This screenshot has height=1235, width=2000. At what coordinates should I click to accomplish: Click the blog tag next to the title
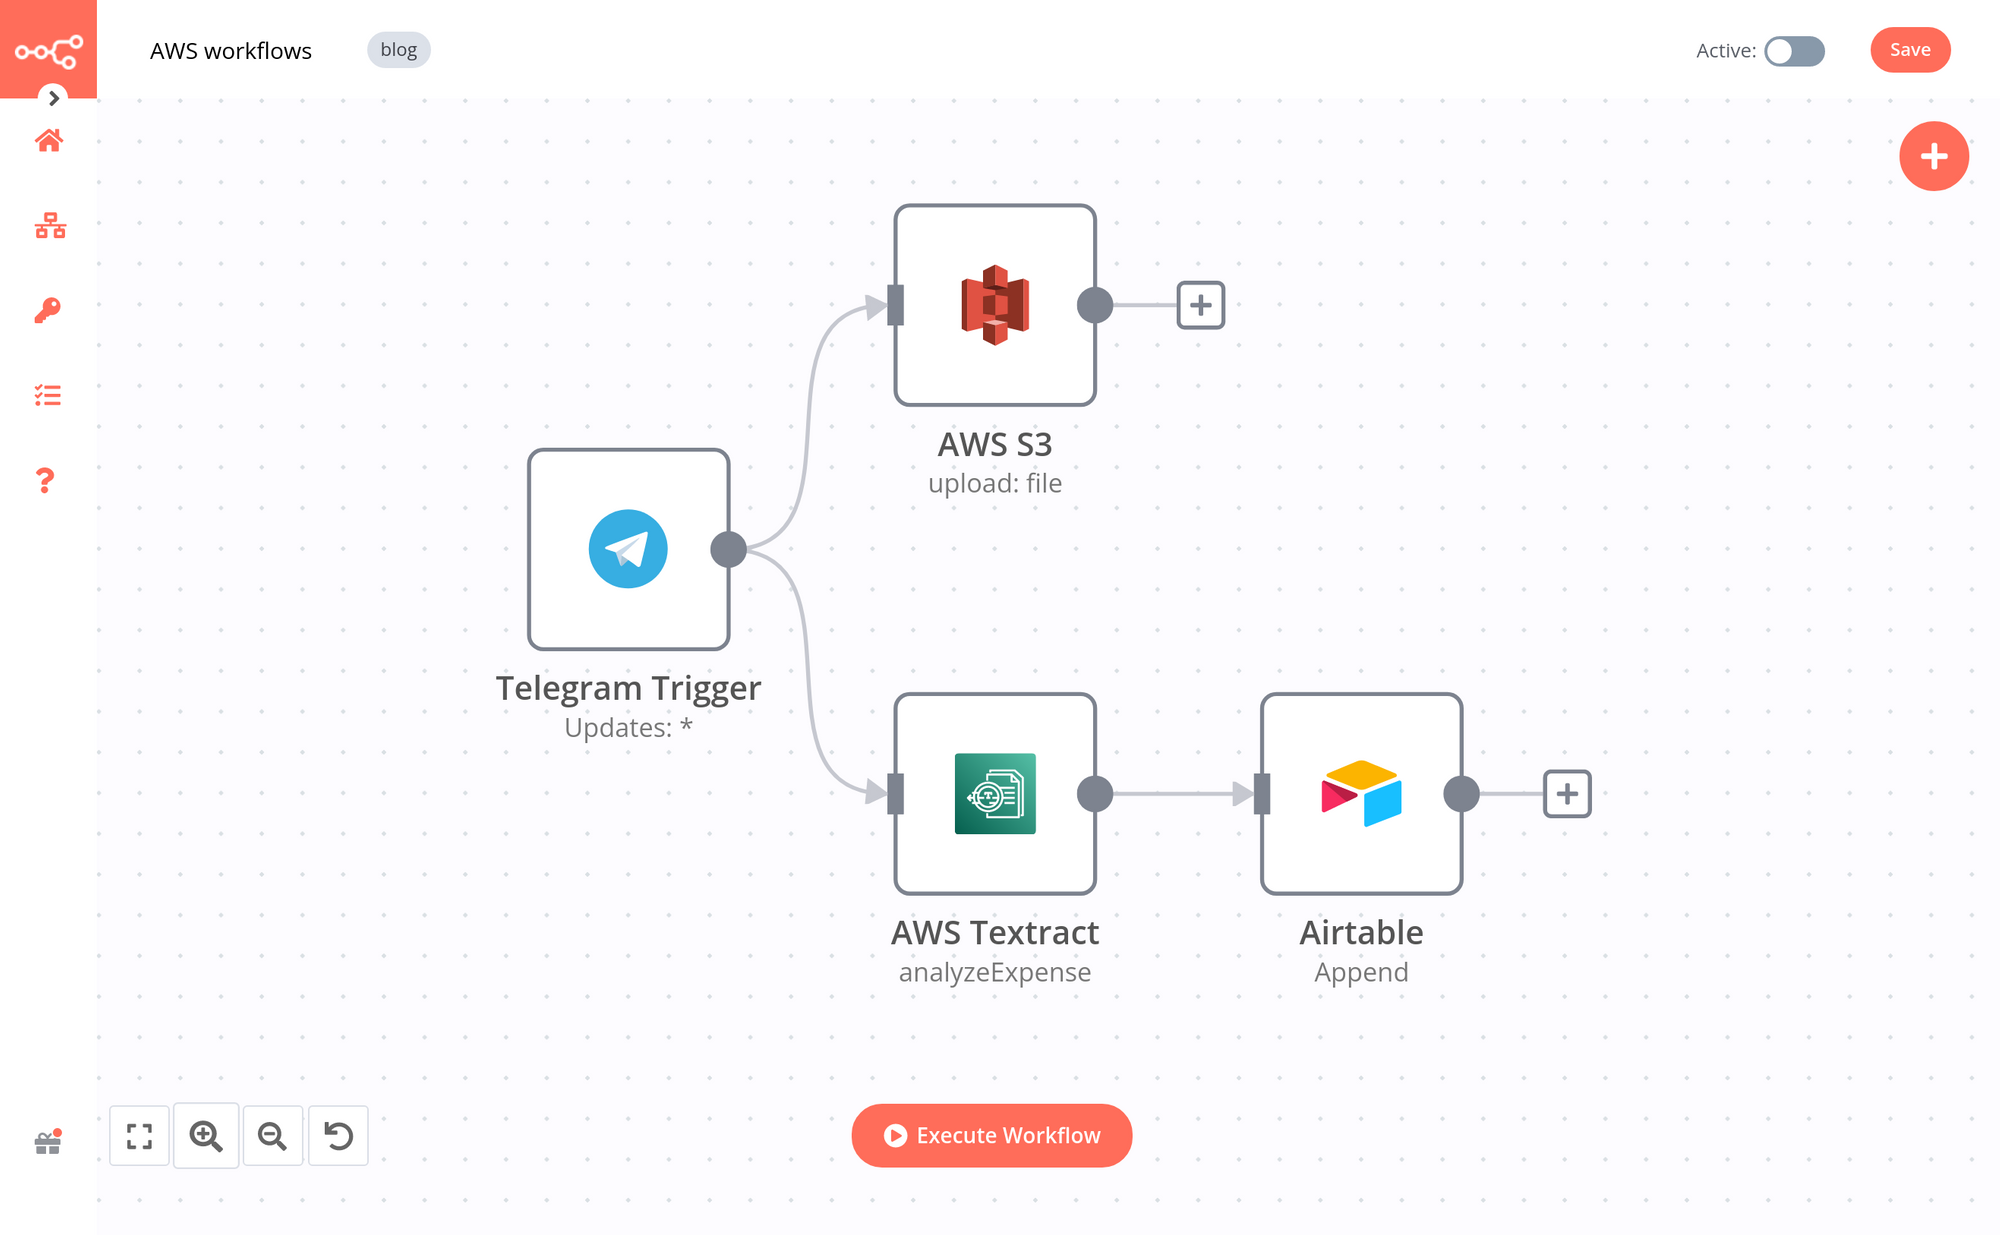click(x=398, y=49)
